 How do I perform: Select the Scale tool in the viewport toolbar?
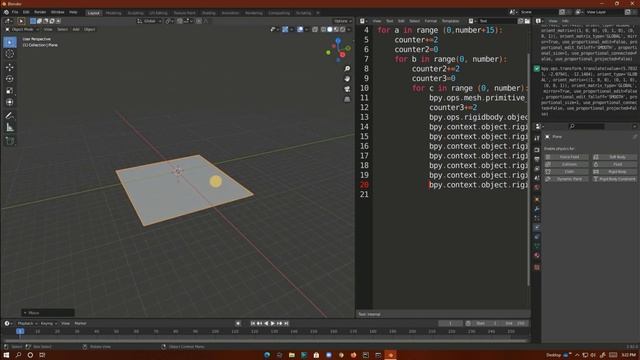click(x=10, y=91)
